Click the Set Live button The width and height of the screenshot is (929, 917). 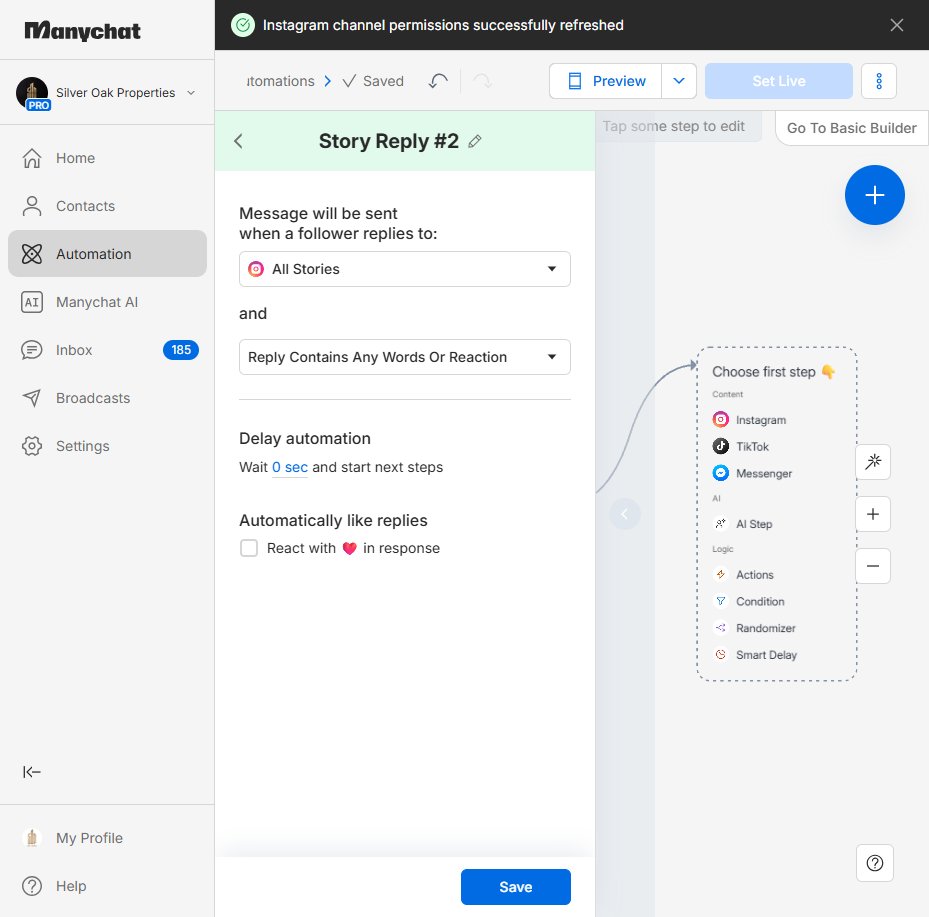click(779, 81)
